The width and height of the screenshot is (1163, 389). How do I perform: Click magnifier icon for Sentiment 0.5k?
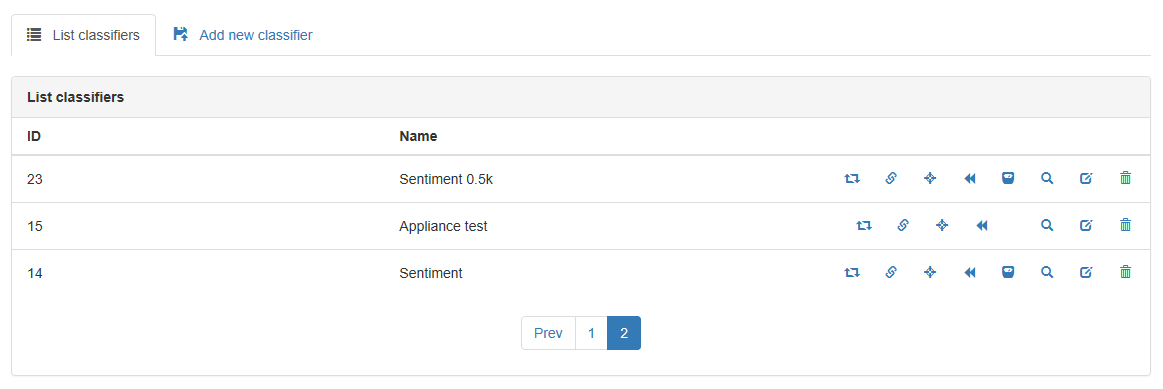coord(1047,178)
